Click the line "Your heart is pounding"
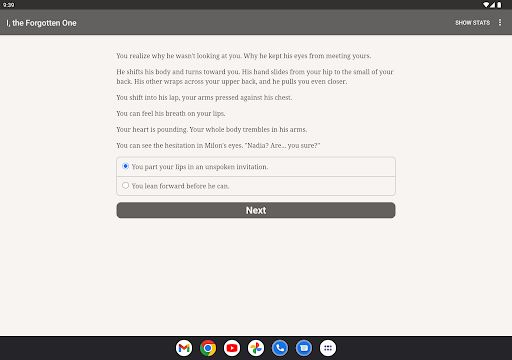The image size is (512, 360). click(x=212, y=130)
